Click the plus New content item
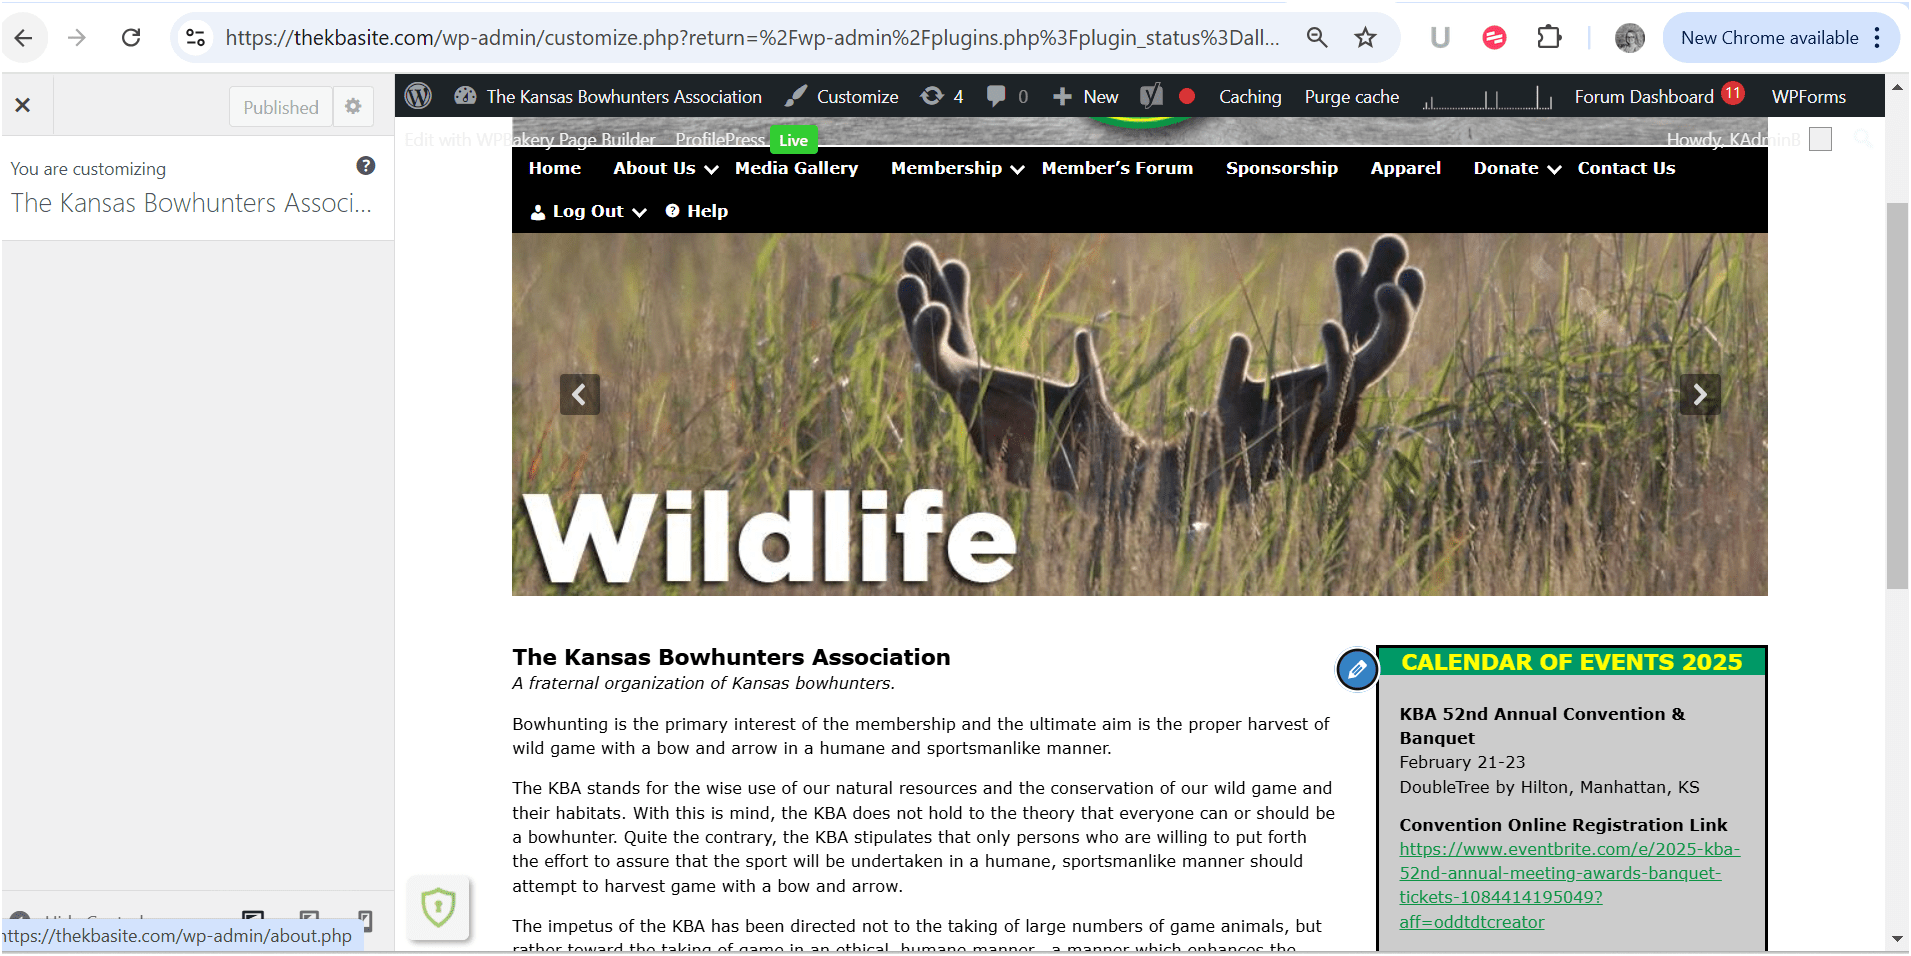Viewport: 1911px width, 956px height. point(1086,96)
